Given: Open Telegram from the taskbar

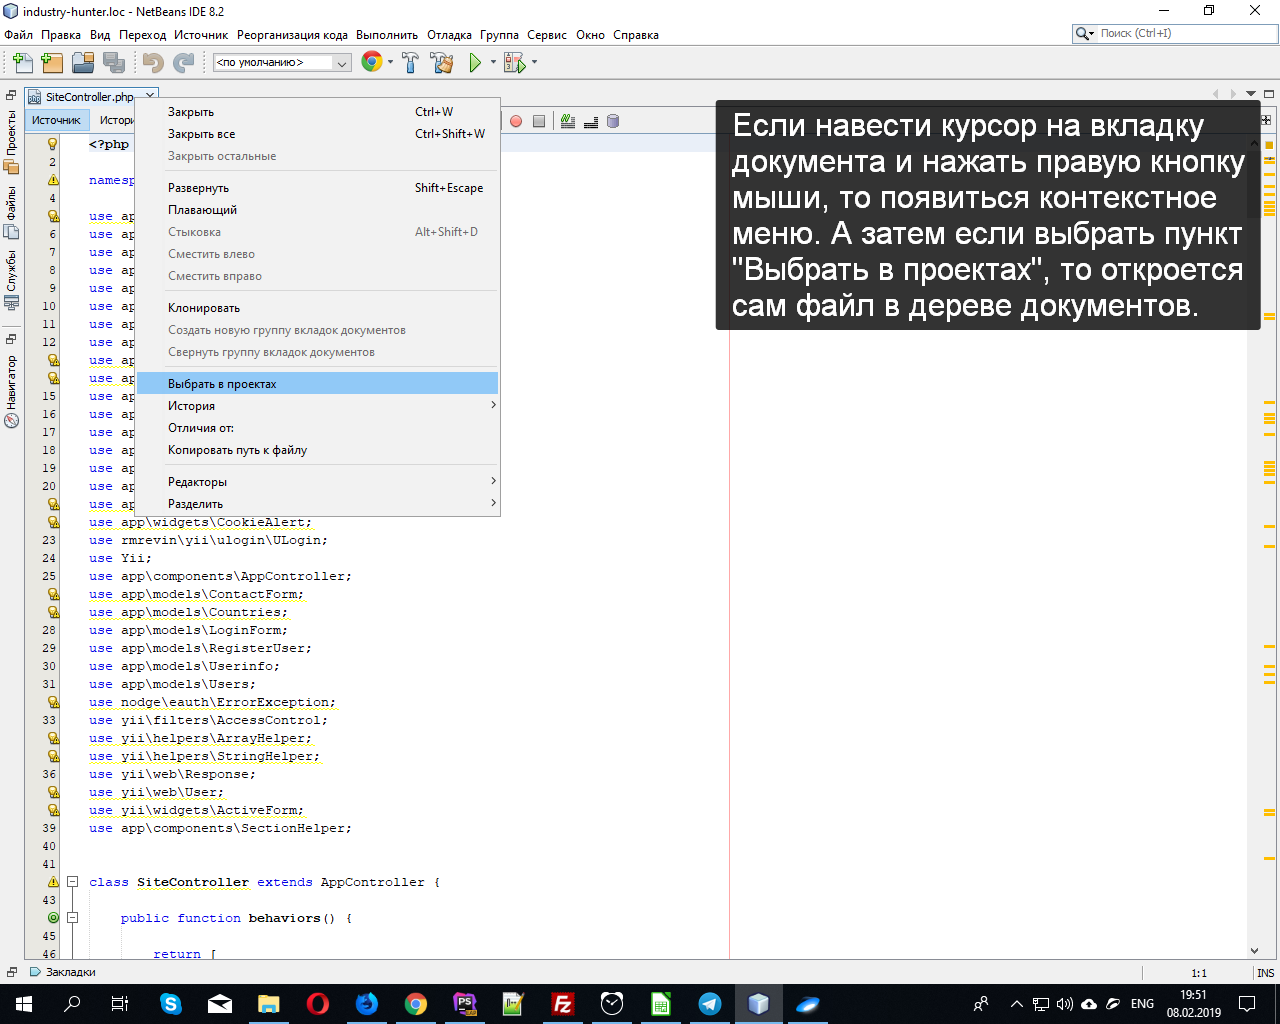Looking at the screenshot, I should tap(710, 1004).
